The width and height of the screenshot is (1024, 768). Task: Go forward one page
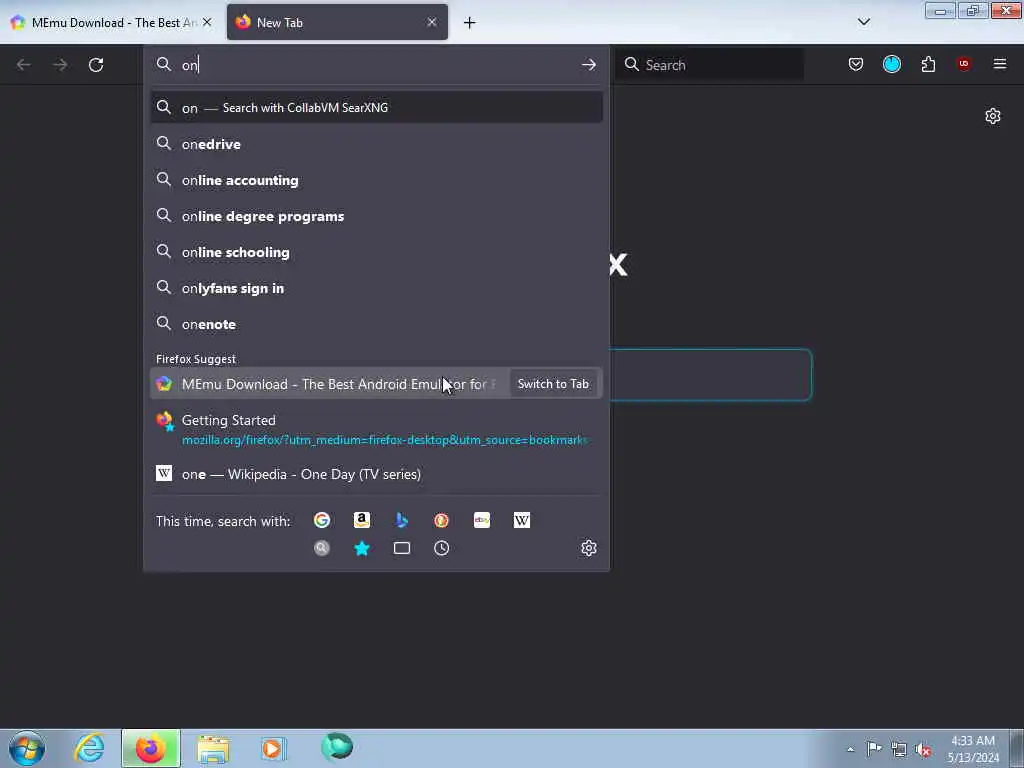tap(60, 65)
